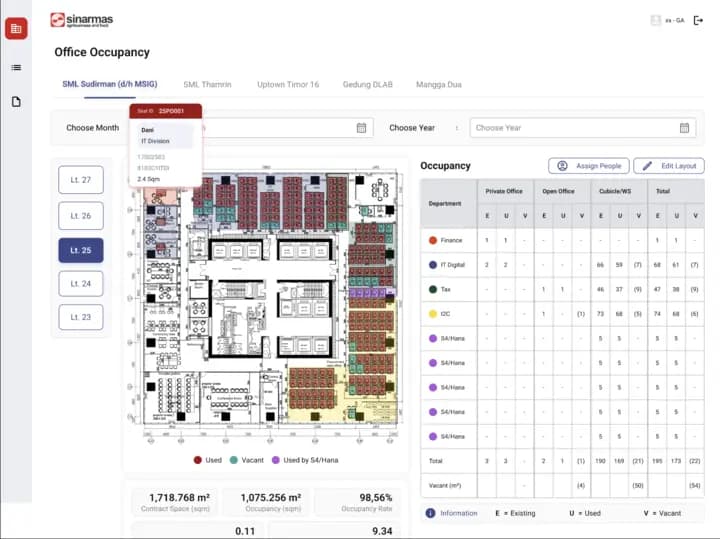The height and width of the screenshot is (539, 720).
Task: Click the Open Office column header
Action: pyautogui.click(x=558, y=191)
